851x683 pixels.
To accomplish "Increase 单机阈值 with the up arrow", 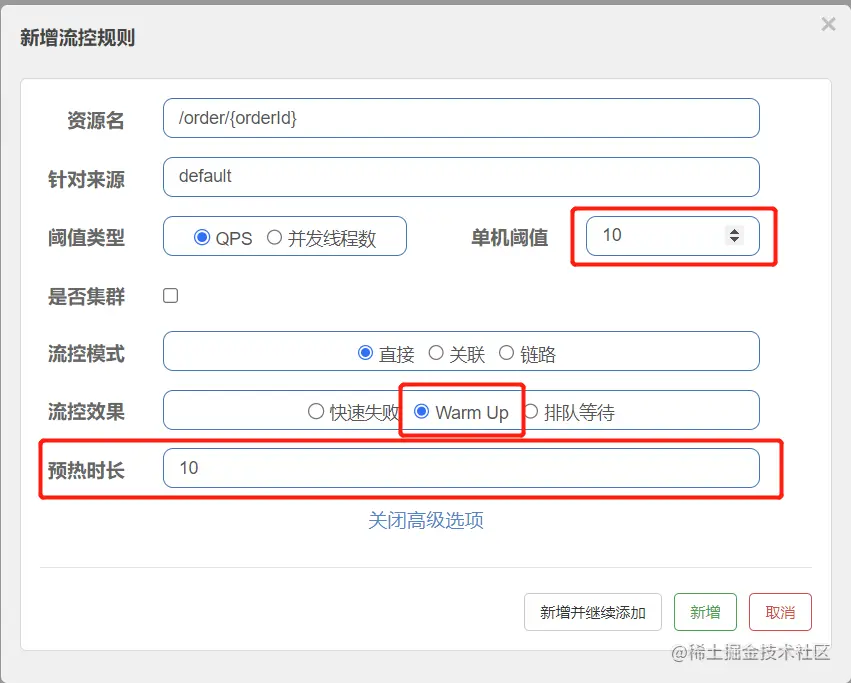I will pyautogui.click(x=734, y=231).
